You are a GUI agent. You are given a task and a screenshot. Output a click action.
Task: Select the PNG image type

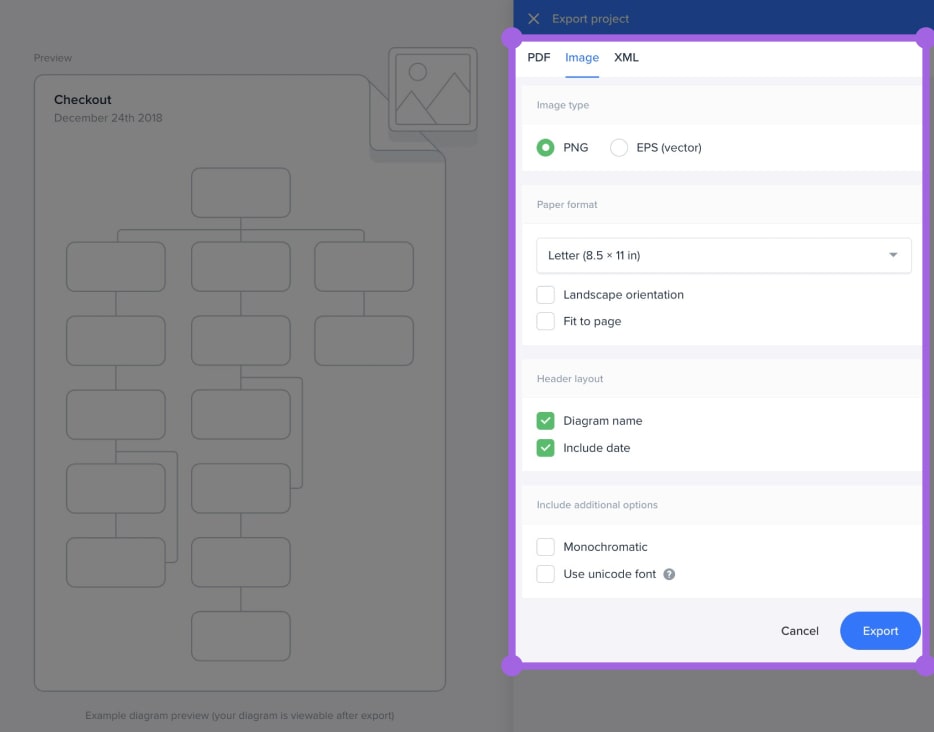546,148
